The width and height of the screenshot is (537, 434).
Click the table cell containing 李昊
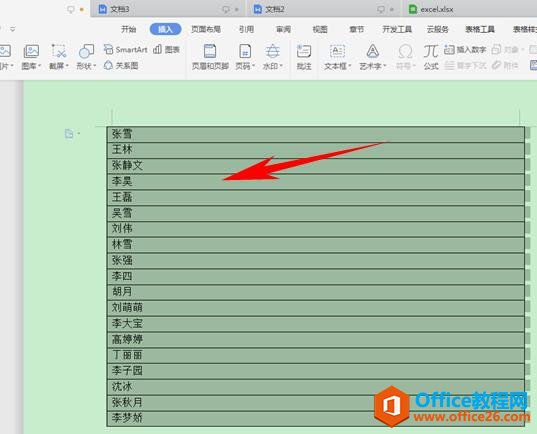(315, 182)
